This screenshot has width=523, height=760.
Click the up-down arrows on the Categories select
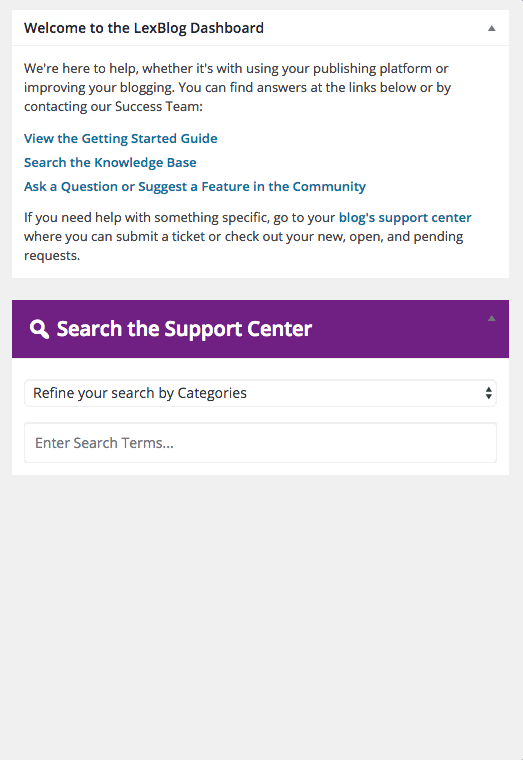(489, 393)
